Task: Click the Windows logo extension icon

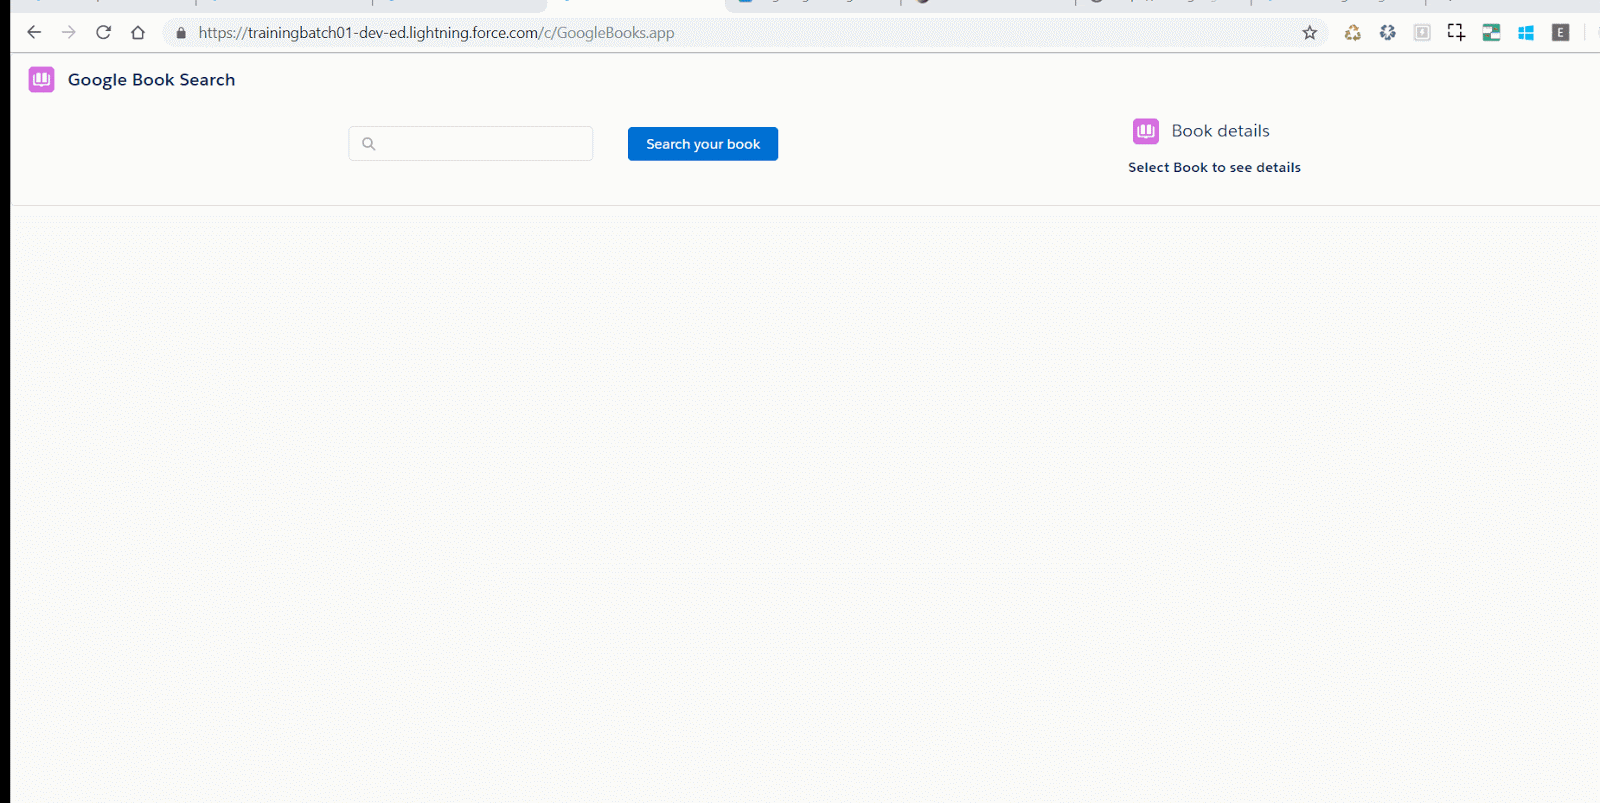Action: pos(1526,33)
